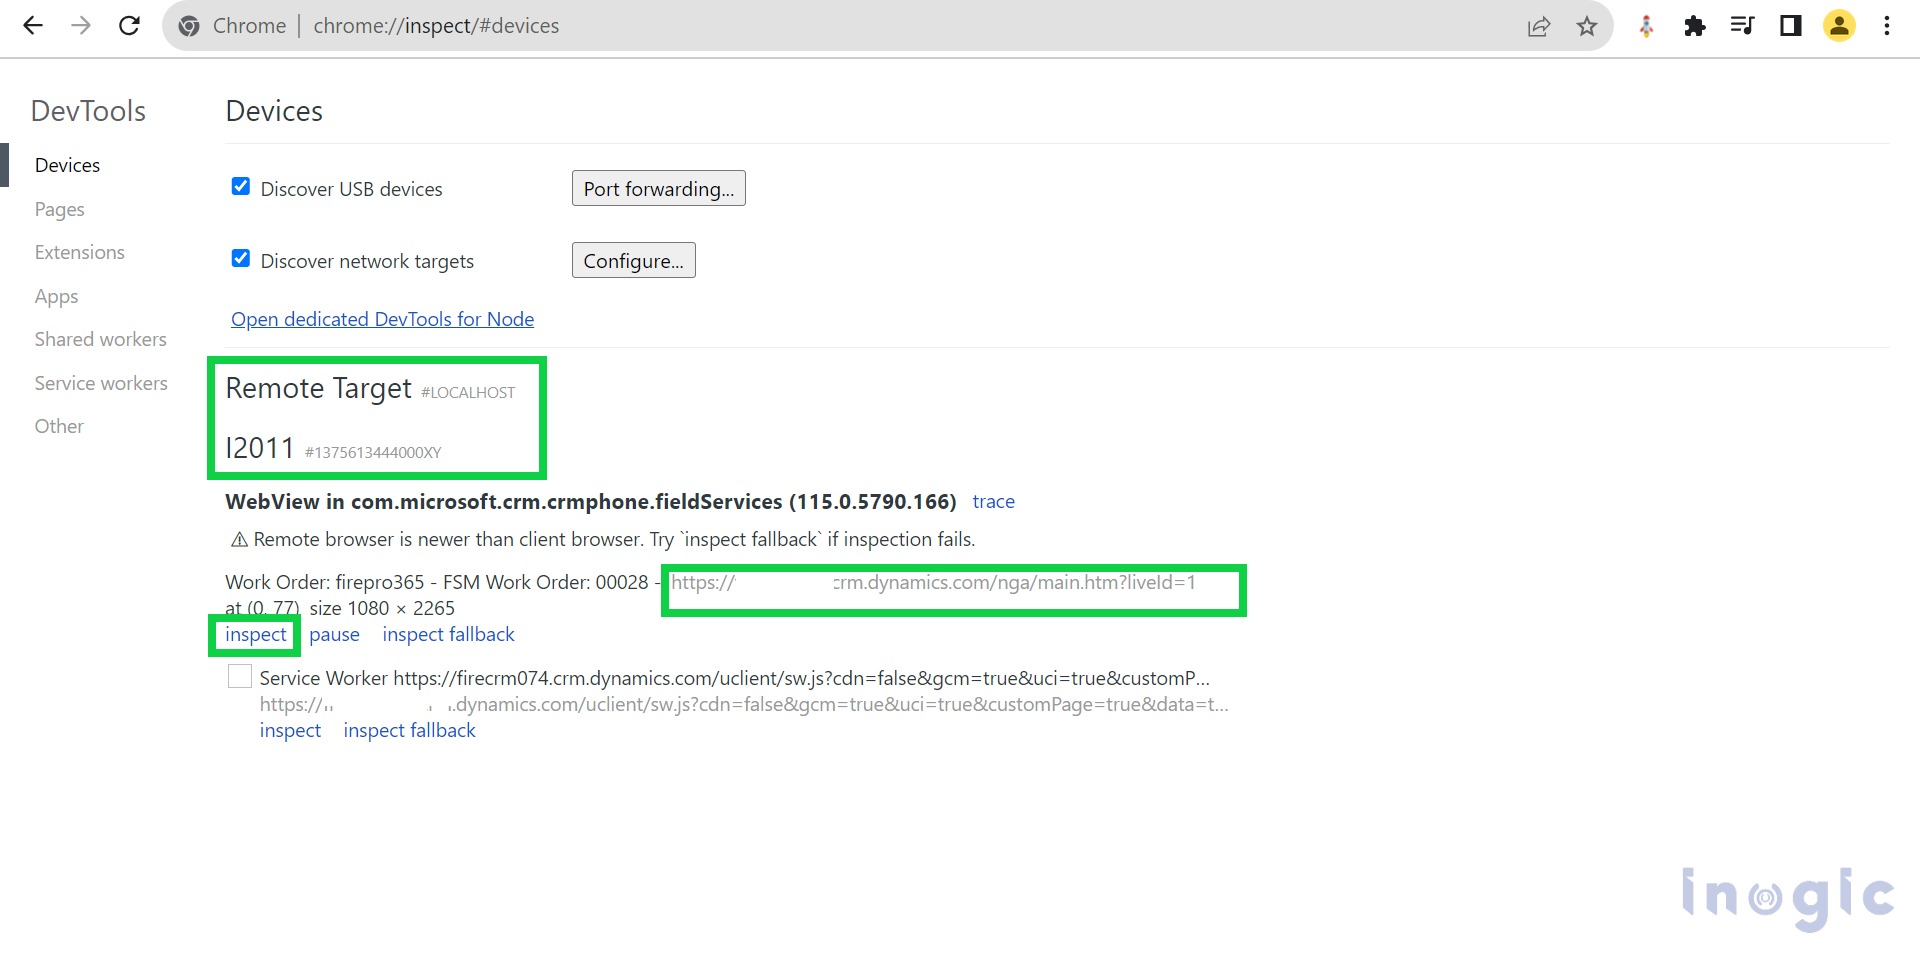Click the Port forwarding button
The image size is (1920, 954).
[x=659, y=188]
